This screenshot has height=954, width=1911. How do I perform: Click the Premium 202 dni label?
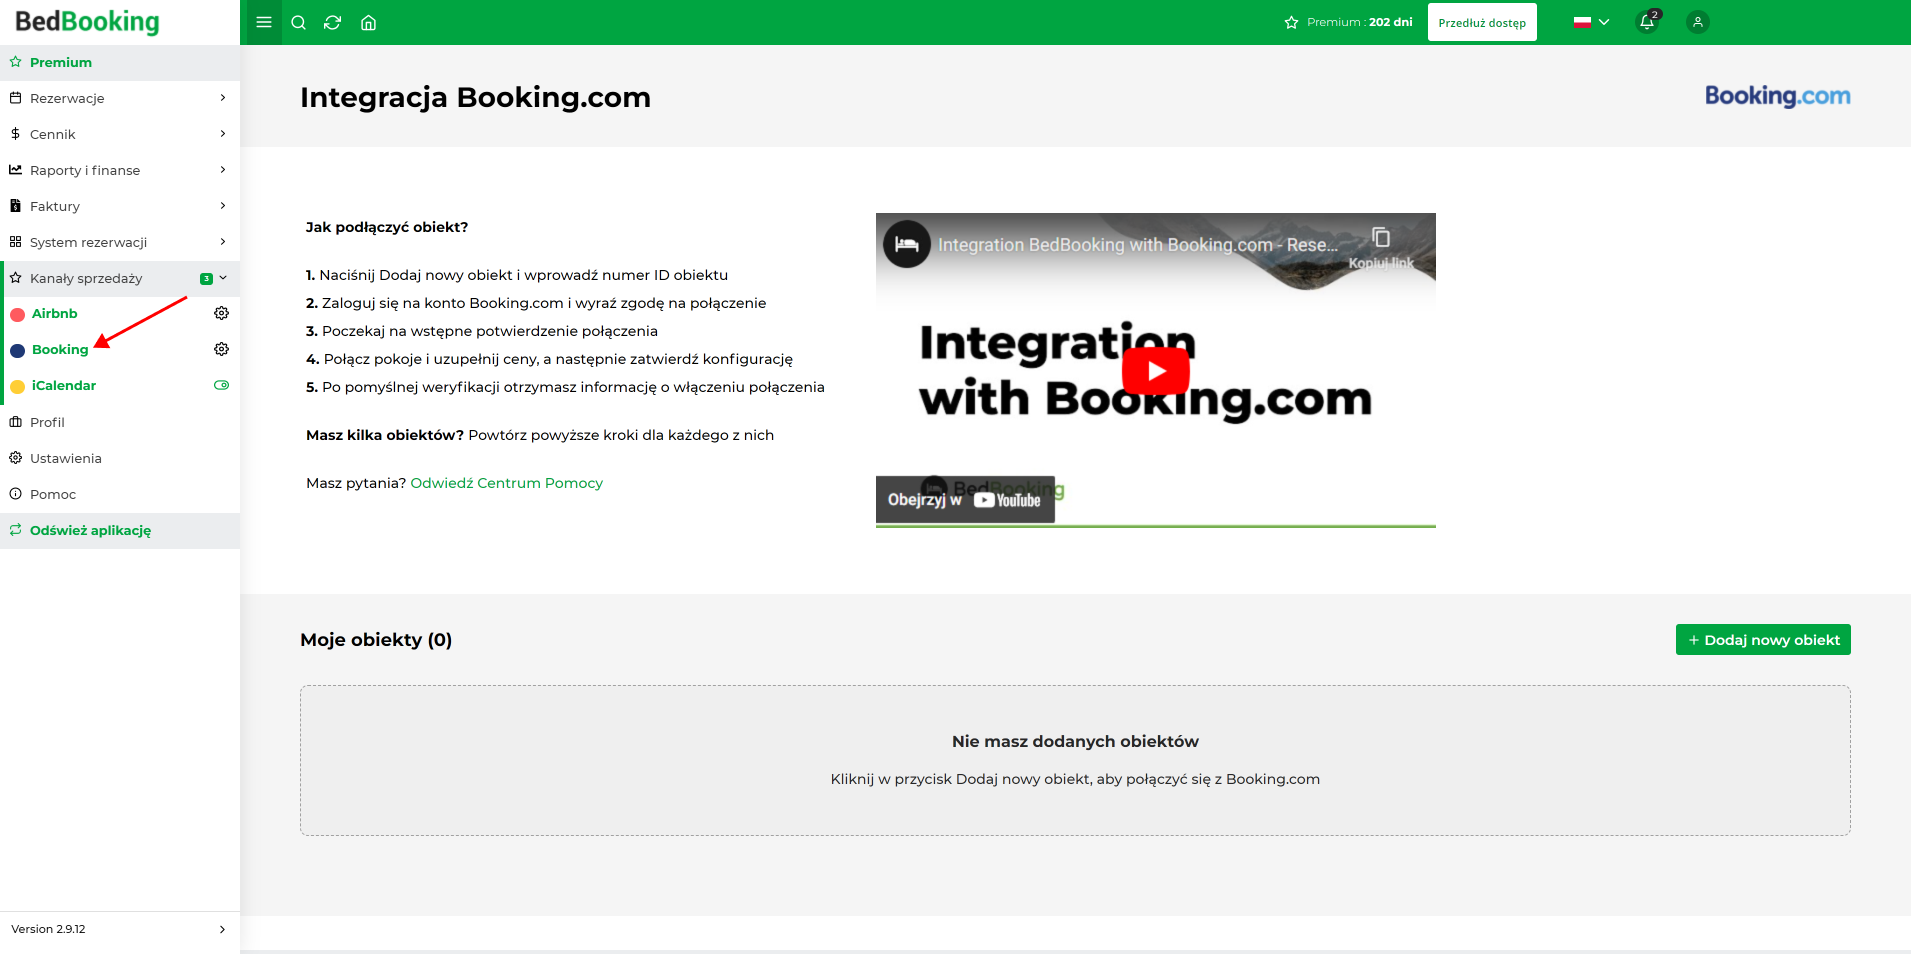(x=1349, y=22)
